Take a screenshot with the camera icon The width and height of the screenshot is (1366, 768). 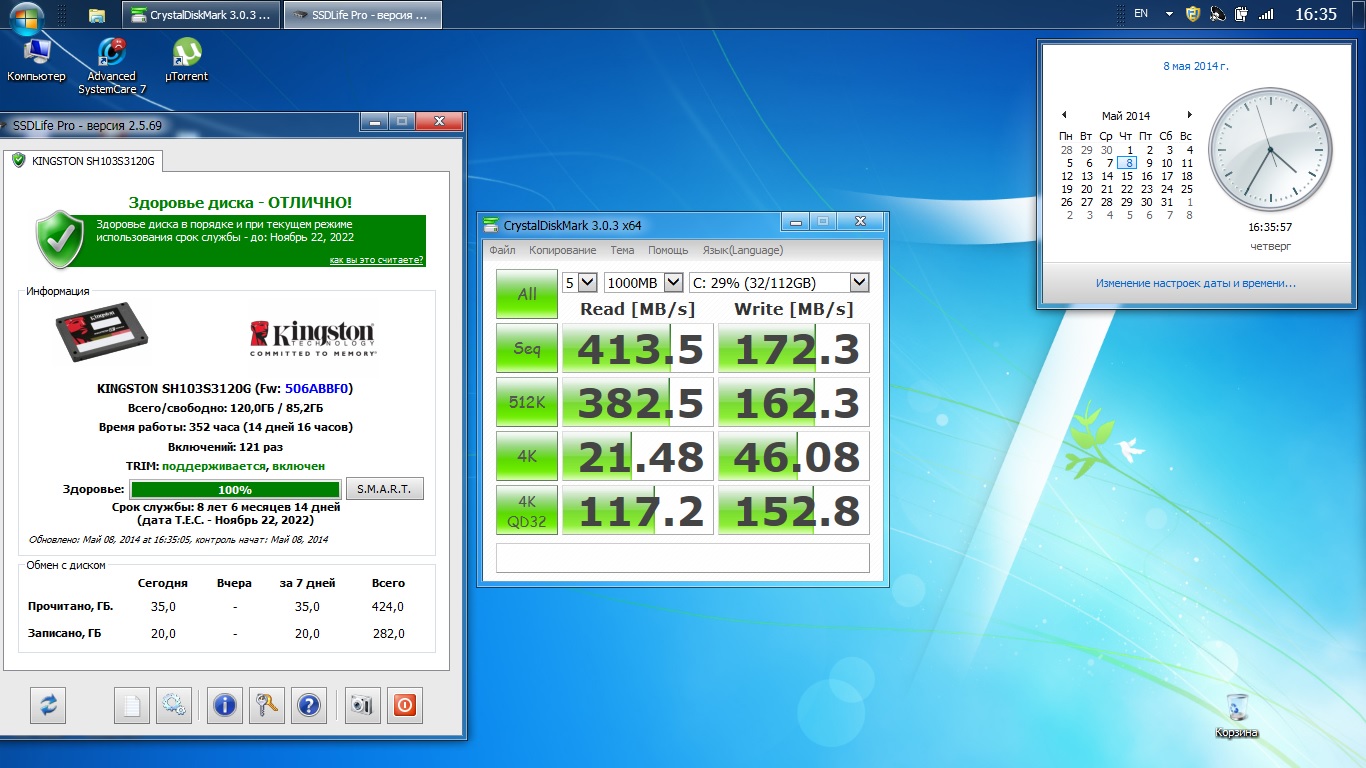[361, 705]
